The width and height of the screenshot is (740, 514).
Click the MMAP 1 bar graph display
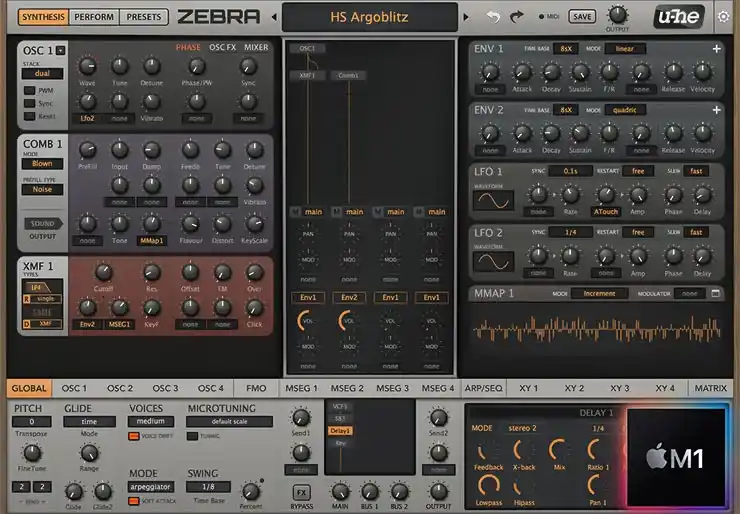[597, 329]
